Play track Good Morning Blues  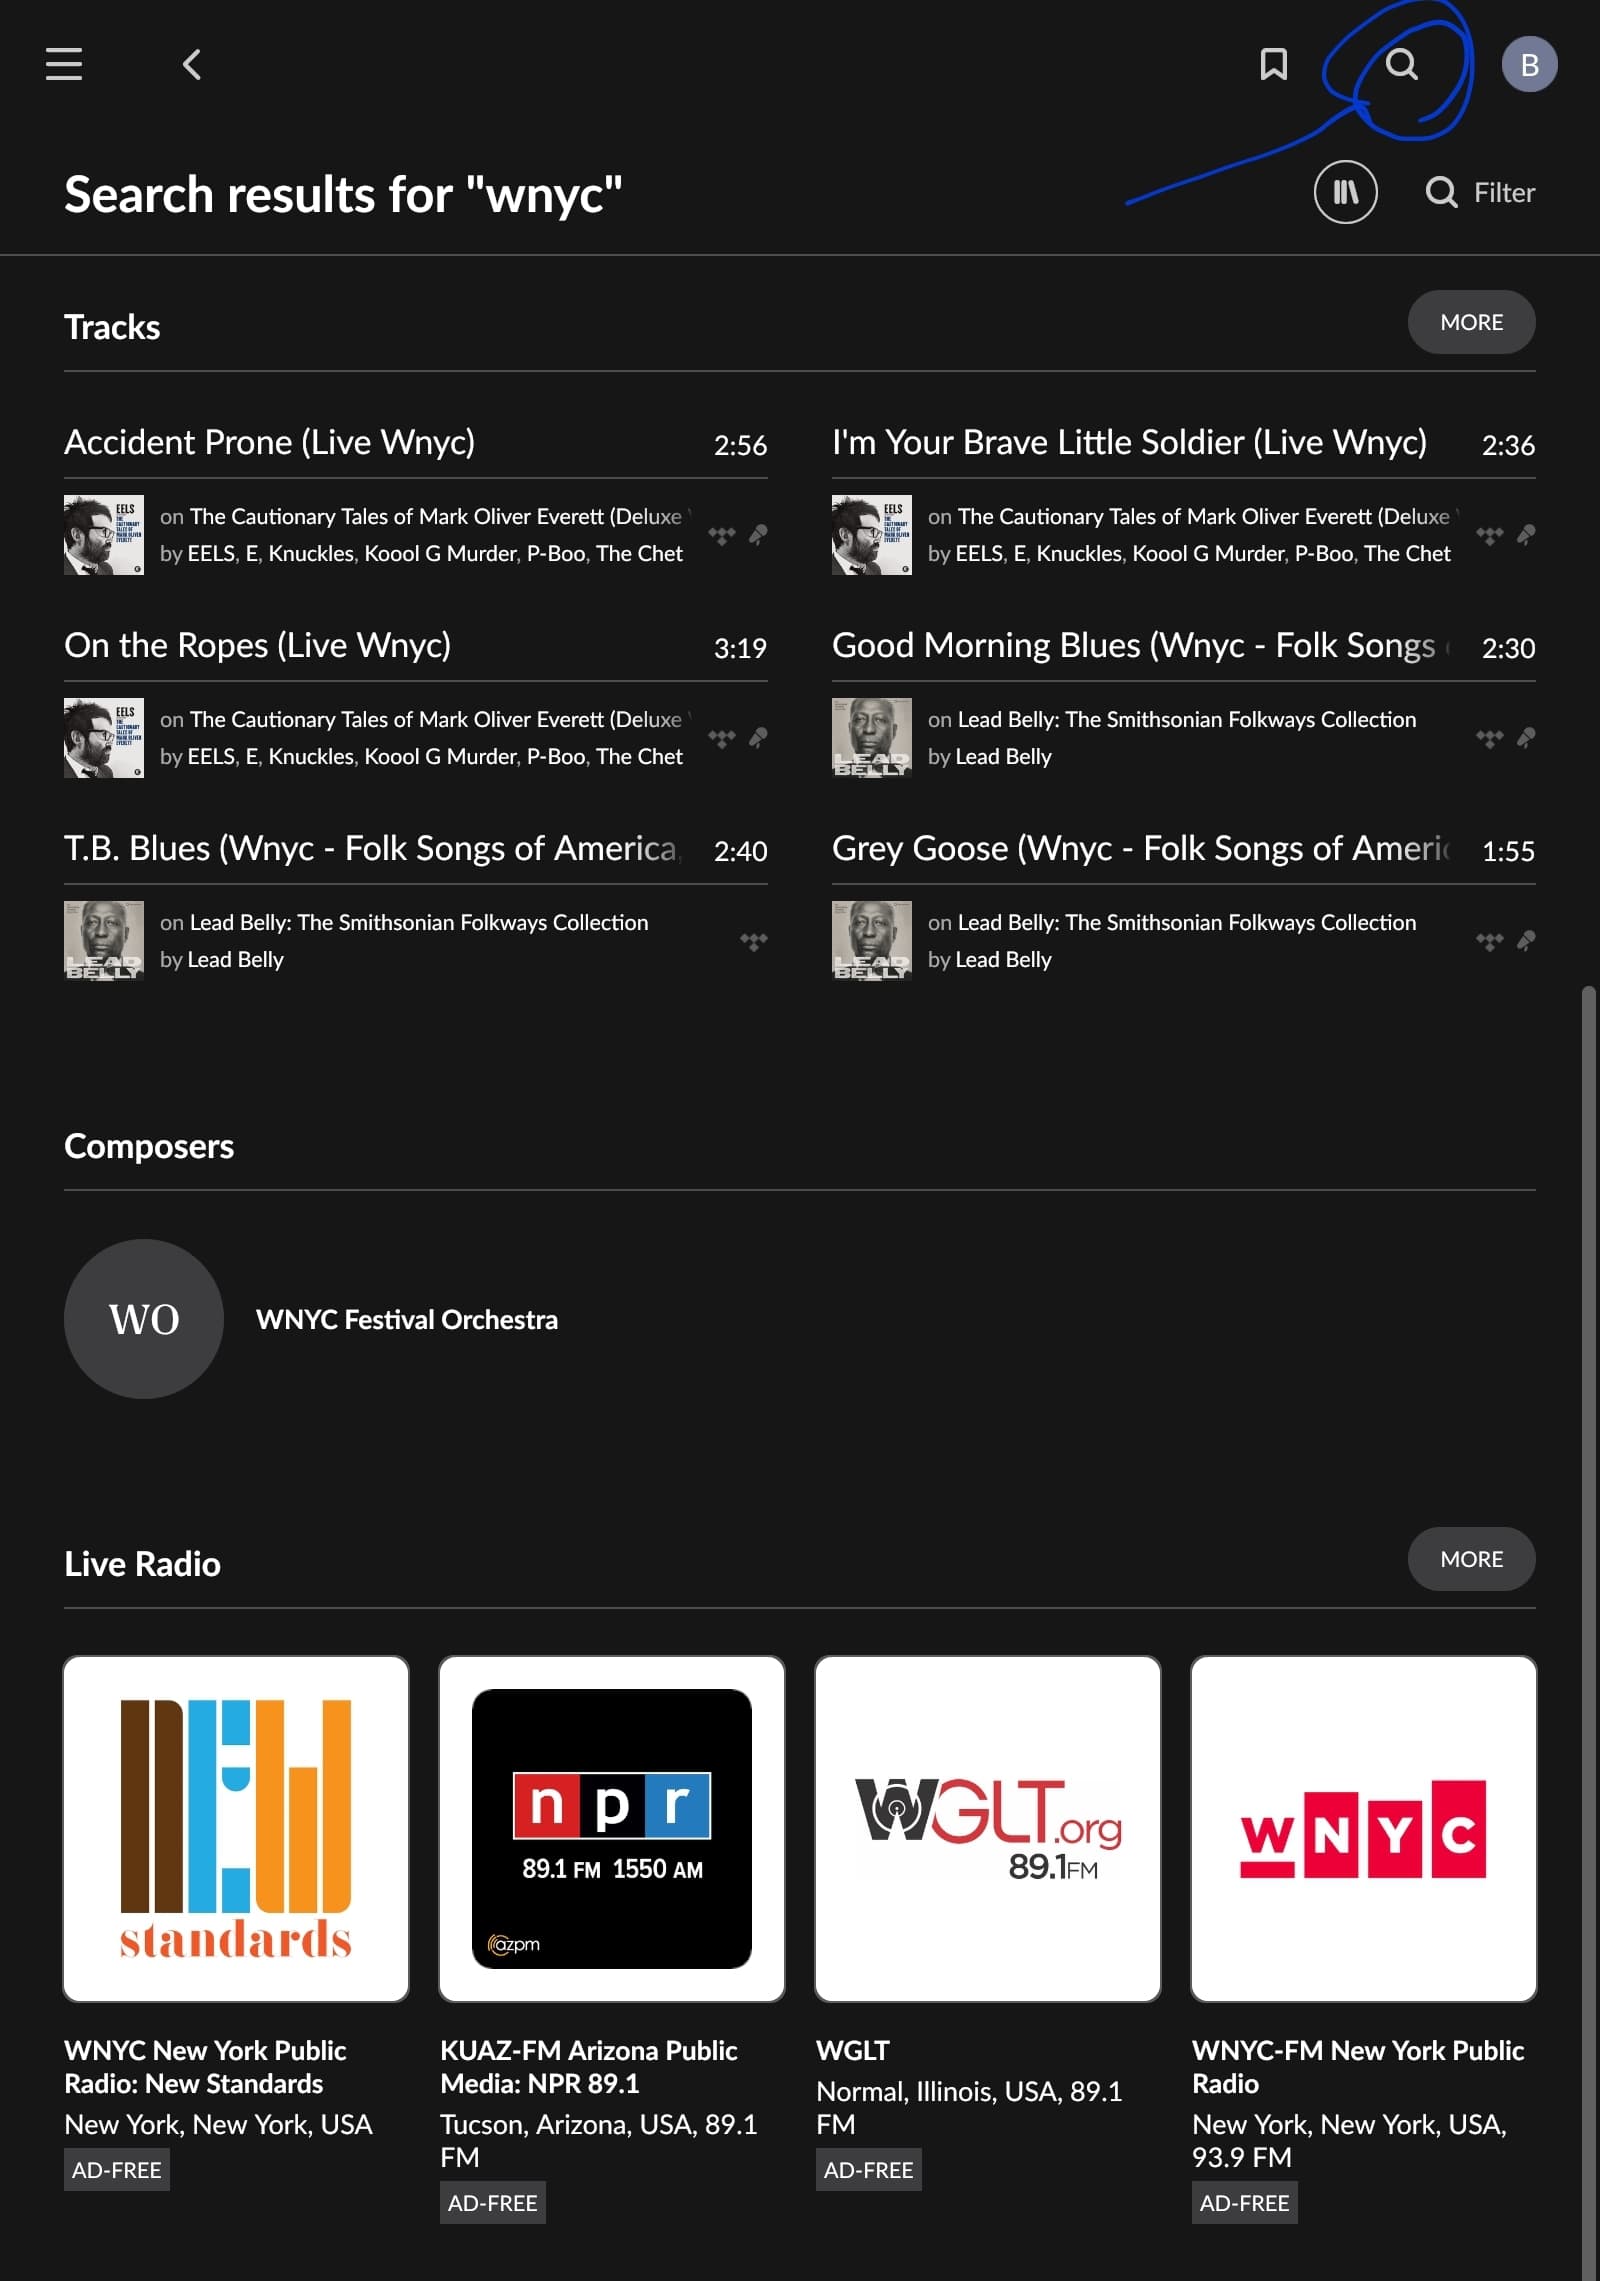pyautogui.click(x=1140, y=645)
